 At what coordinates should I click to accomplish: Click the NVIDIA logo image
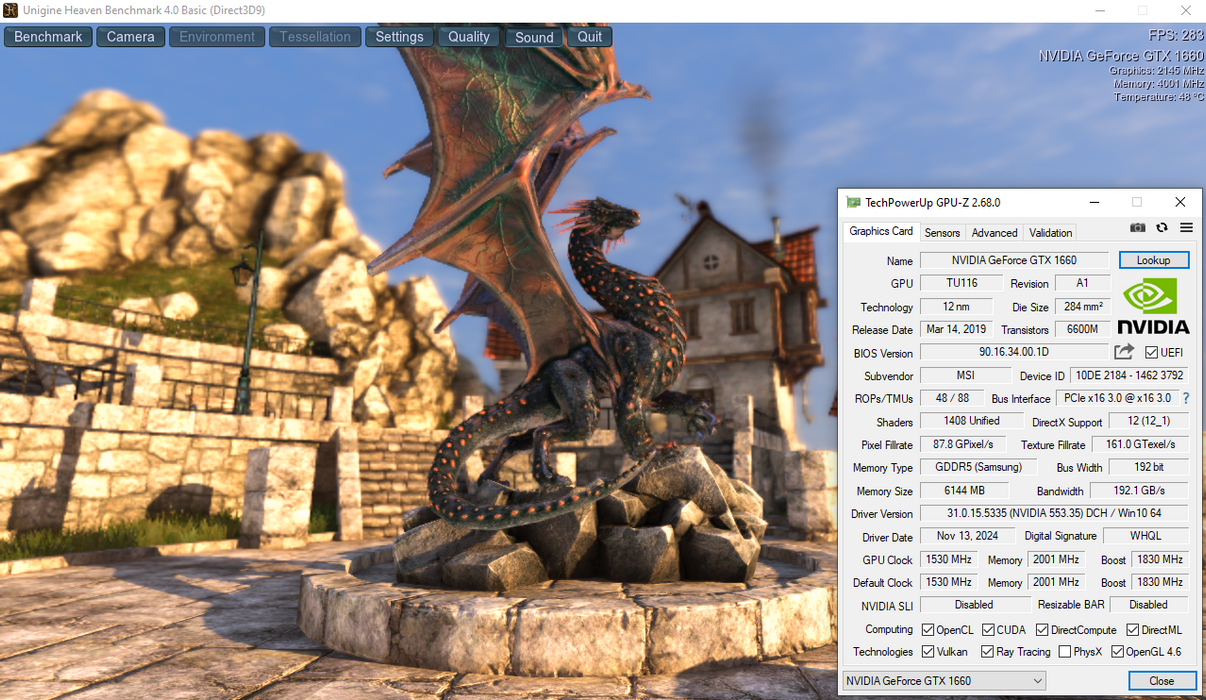pos(1153,306)
